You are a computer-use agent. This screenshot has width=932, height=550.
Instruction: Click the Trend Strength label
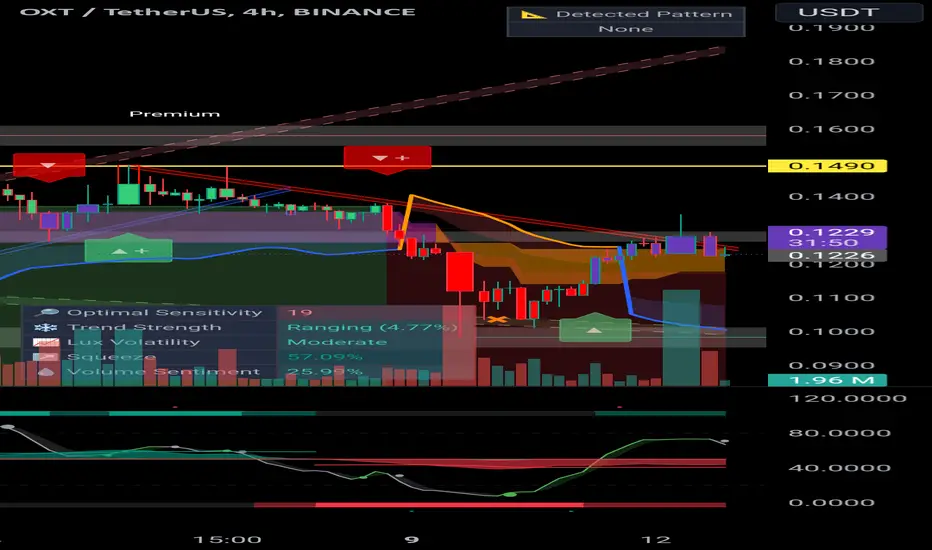(x=144, y=328)
